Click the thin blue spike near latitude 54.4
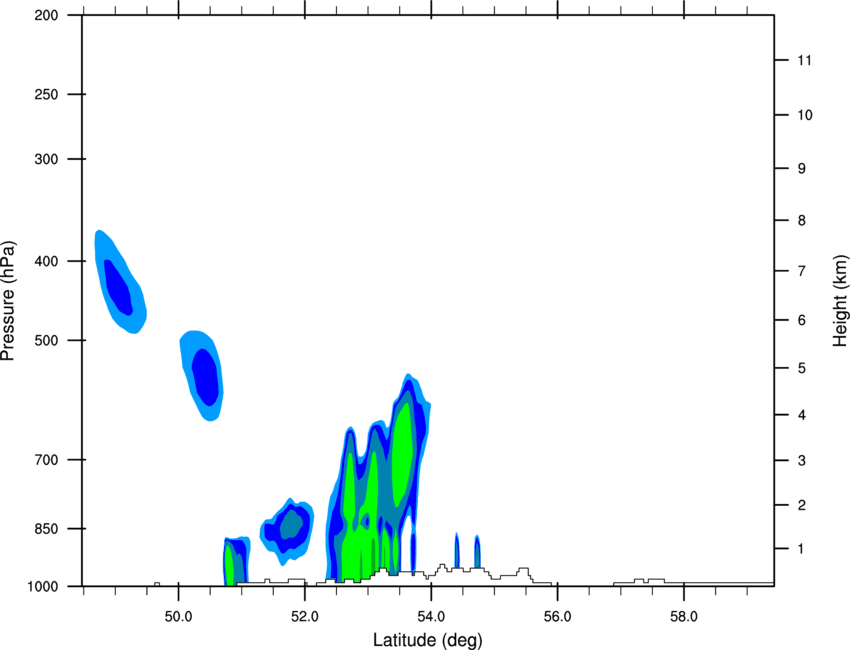This screenshot has width=850, height=650. [x=457, y=550]
